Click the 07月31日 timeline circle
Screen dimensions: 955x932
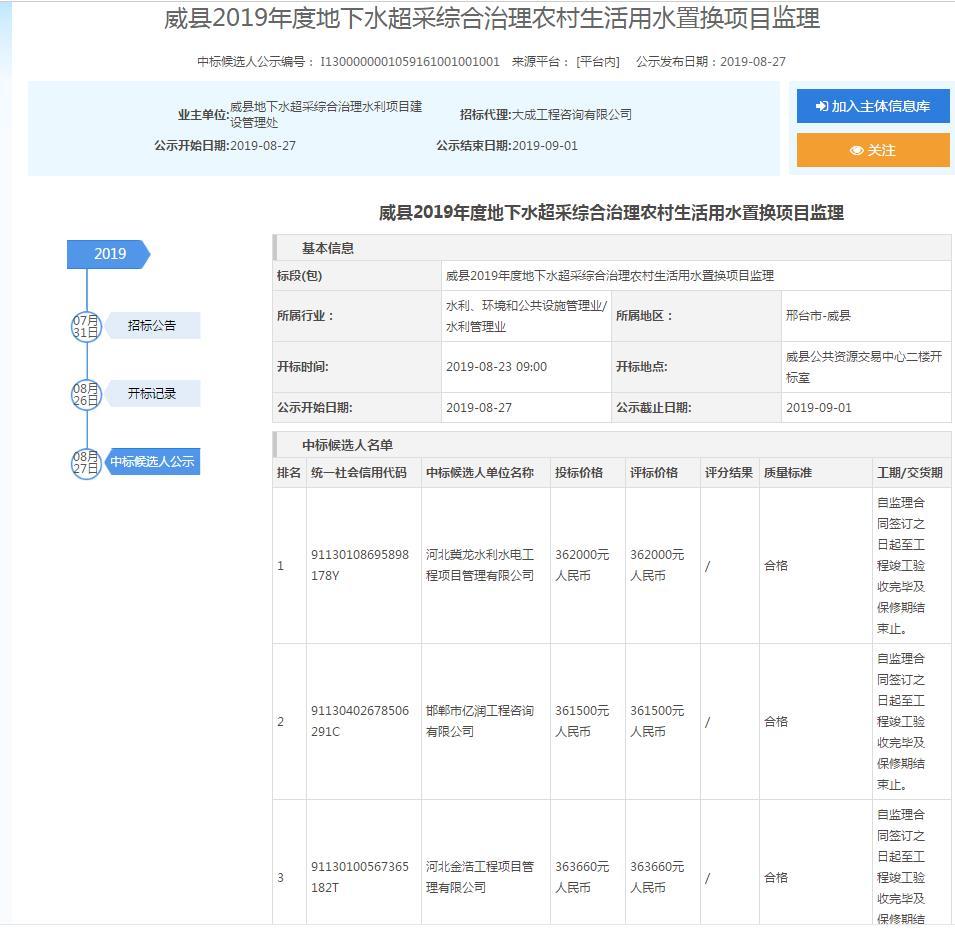point(86,326)
